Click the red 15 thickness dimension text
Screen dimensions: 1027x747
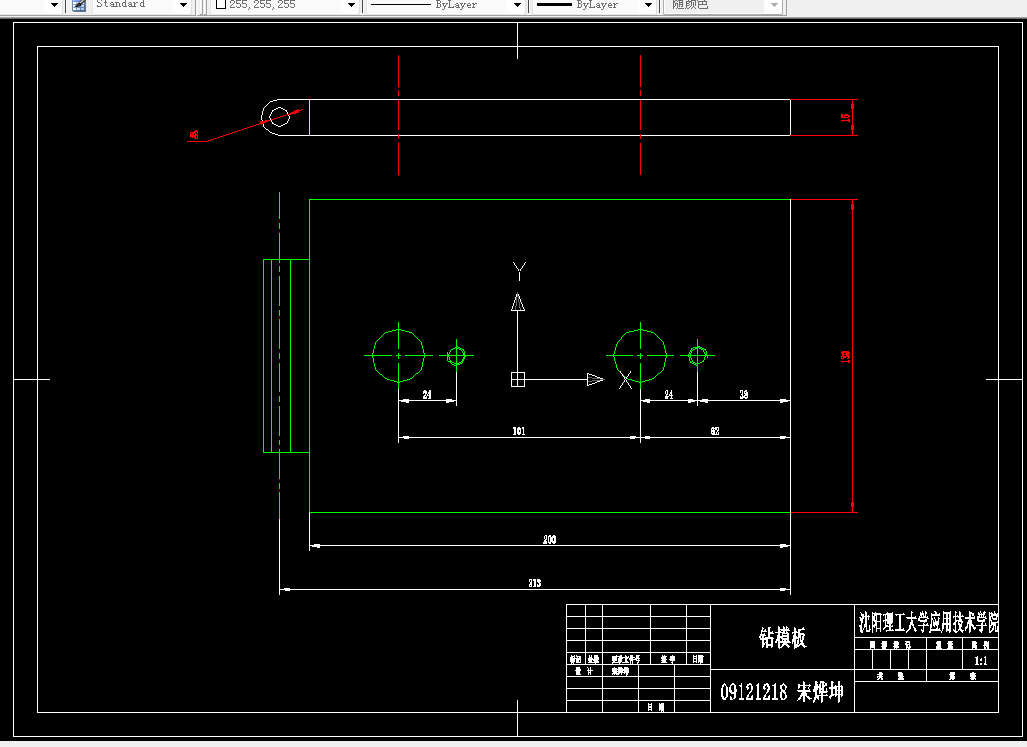[845, 118]
